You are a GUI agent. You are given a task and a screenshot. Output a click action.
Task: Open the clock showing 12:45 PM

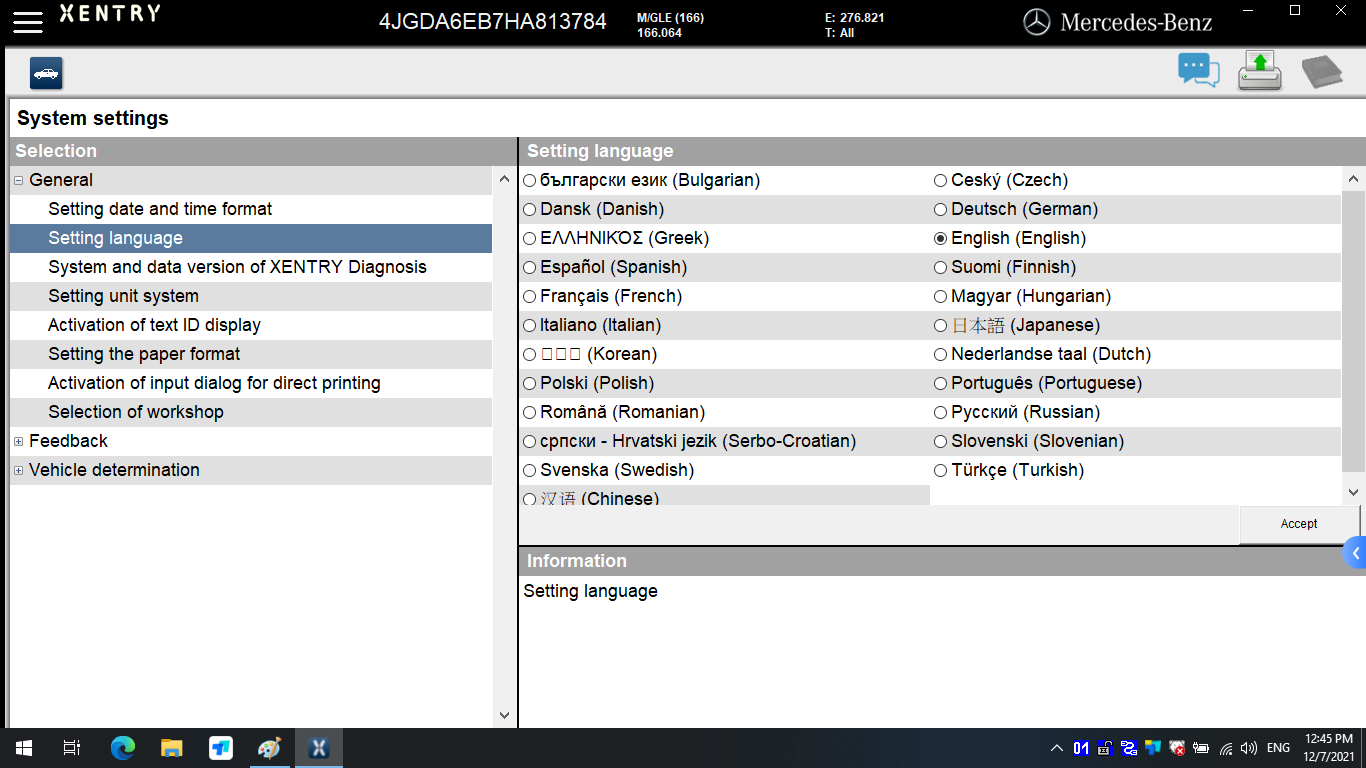pyautogui.click(x=1329, y=748)
